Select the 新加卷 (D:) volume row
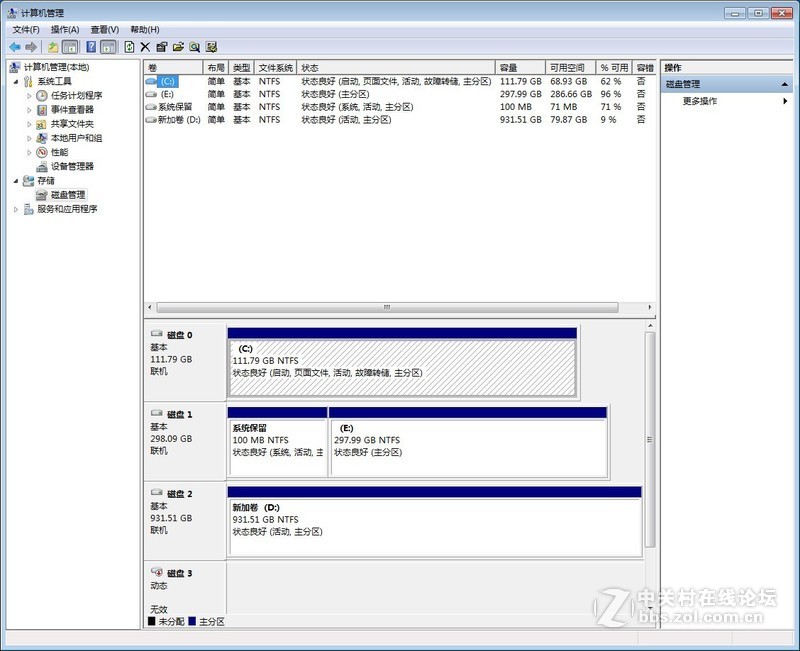800x651 pixels. [399, 120]
